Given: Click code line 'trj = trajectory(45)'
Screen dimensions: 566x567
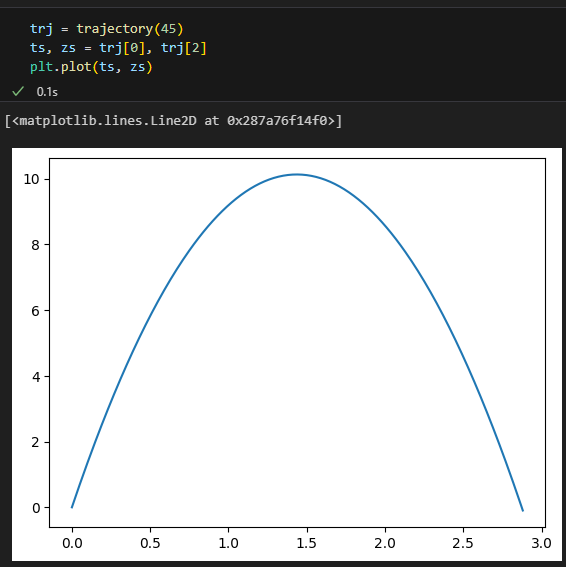Looking at the screenshot, I should tap(107, 29).
